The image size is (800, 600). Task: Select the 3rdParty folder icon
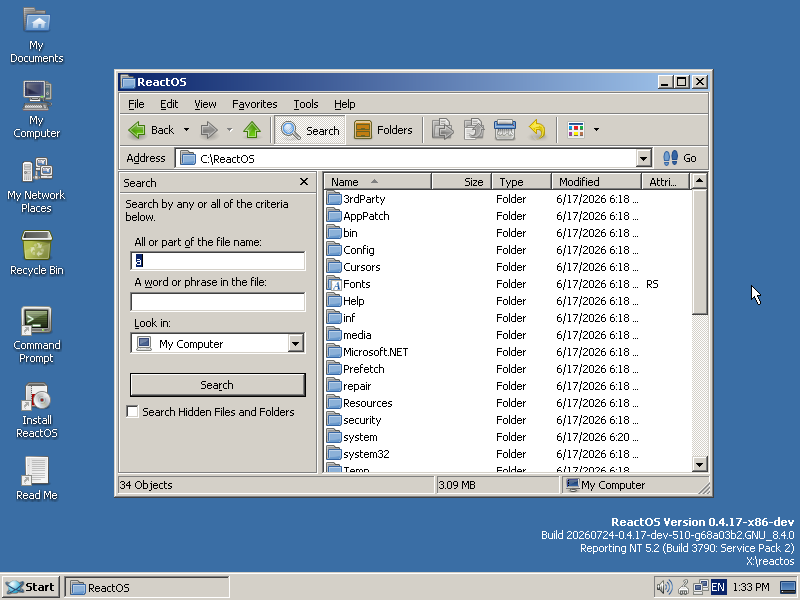coord(334,198)
